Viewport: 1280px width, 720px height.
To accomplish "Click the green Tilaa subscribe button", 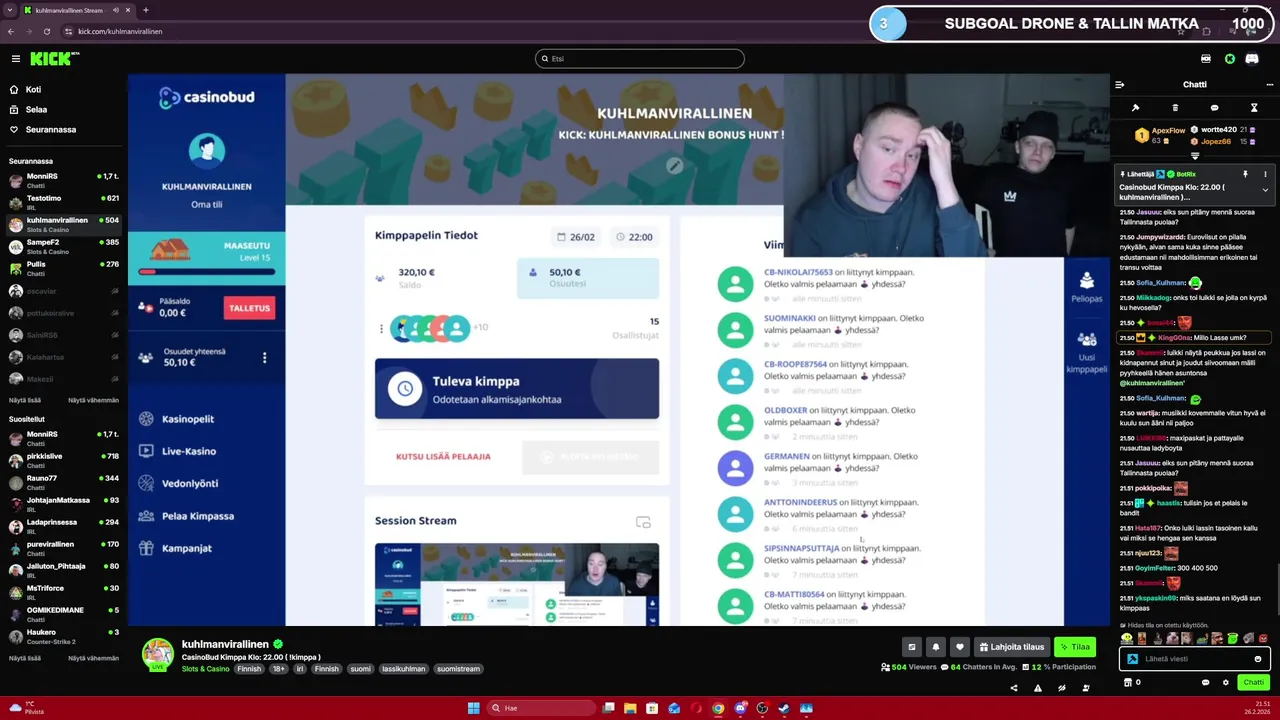I will tap(1075, 647).
